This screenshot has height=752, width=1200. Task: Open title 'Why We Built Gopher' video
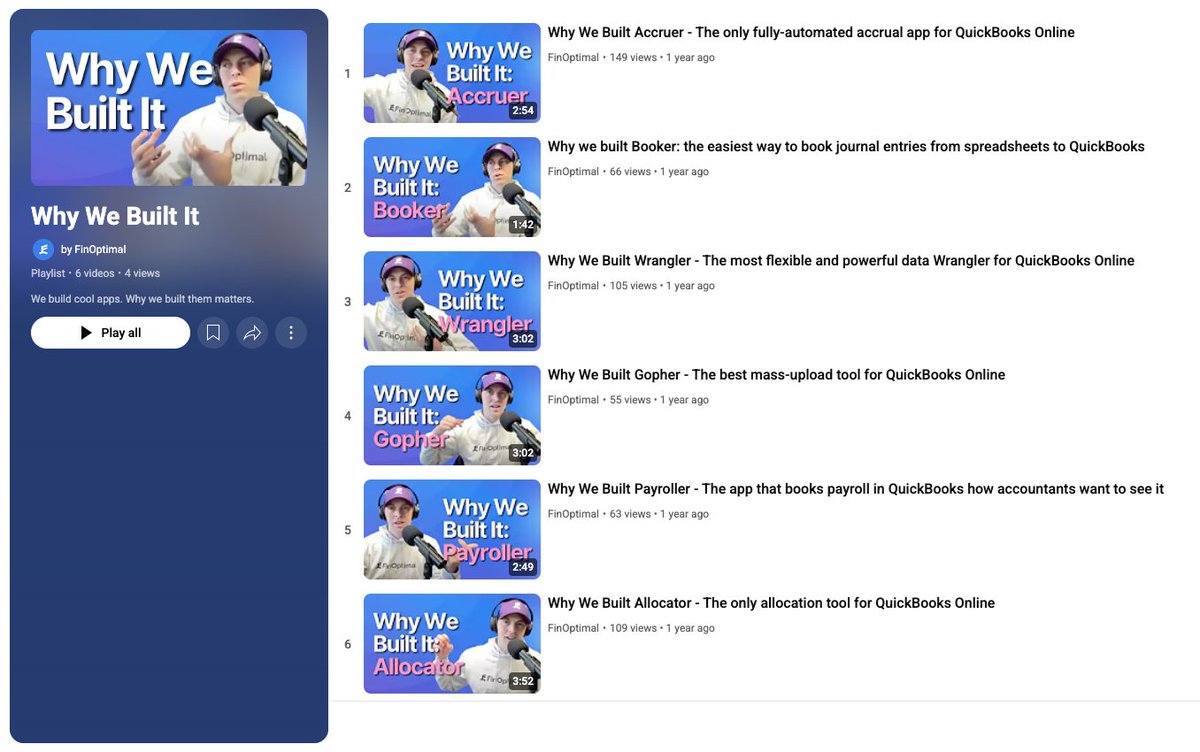[x=776, y=375]
